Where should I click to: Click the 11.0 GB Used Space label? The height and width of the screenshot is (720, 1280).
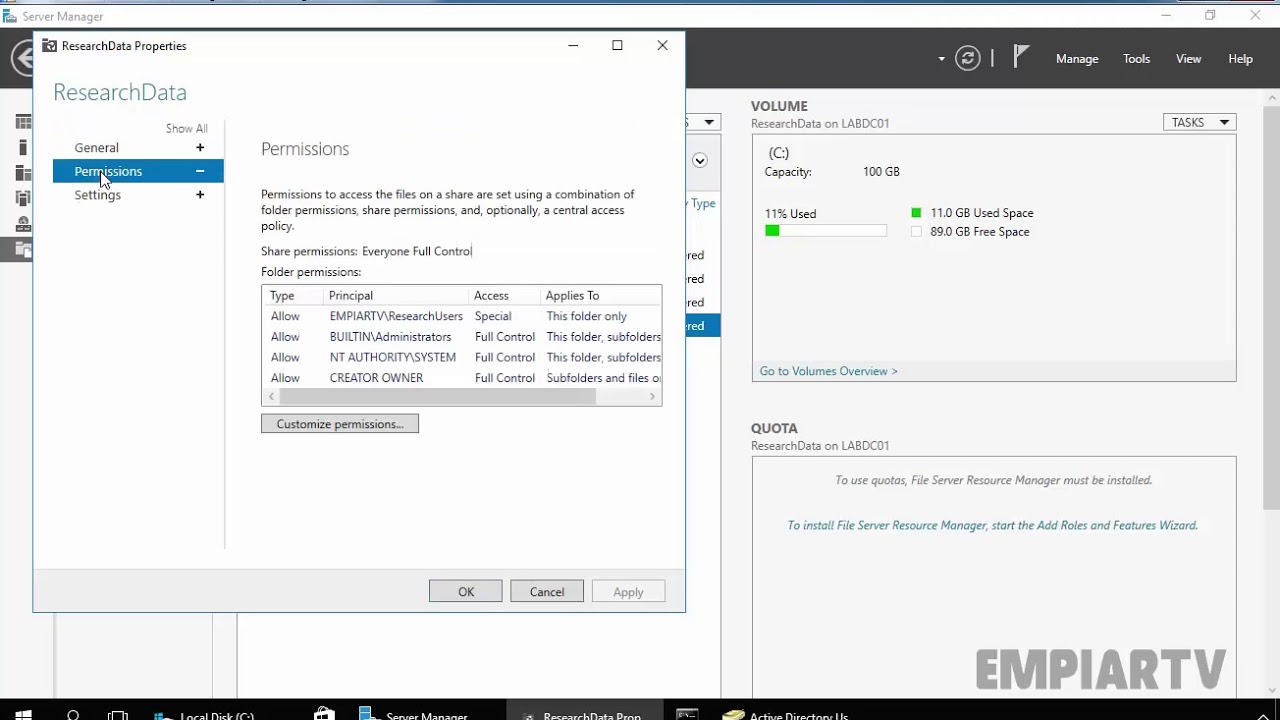982,213
